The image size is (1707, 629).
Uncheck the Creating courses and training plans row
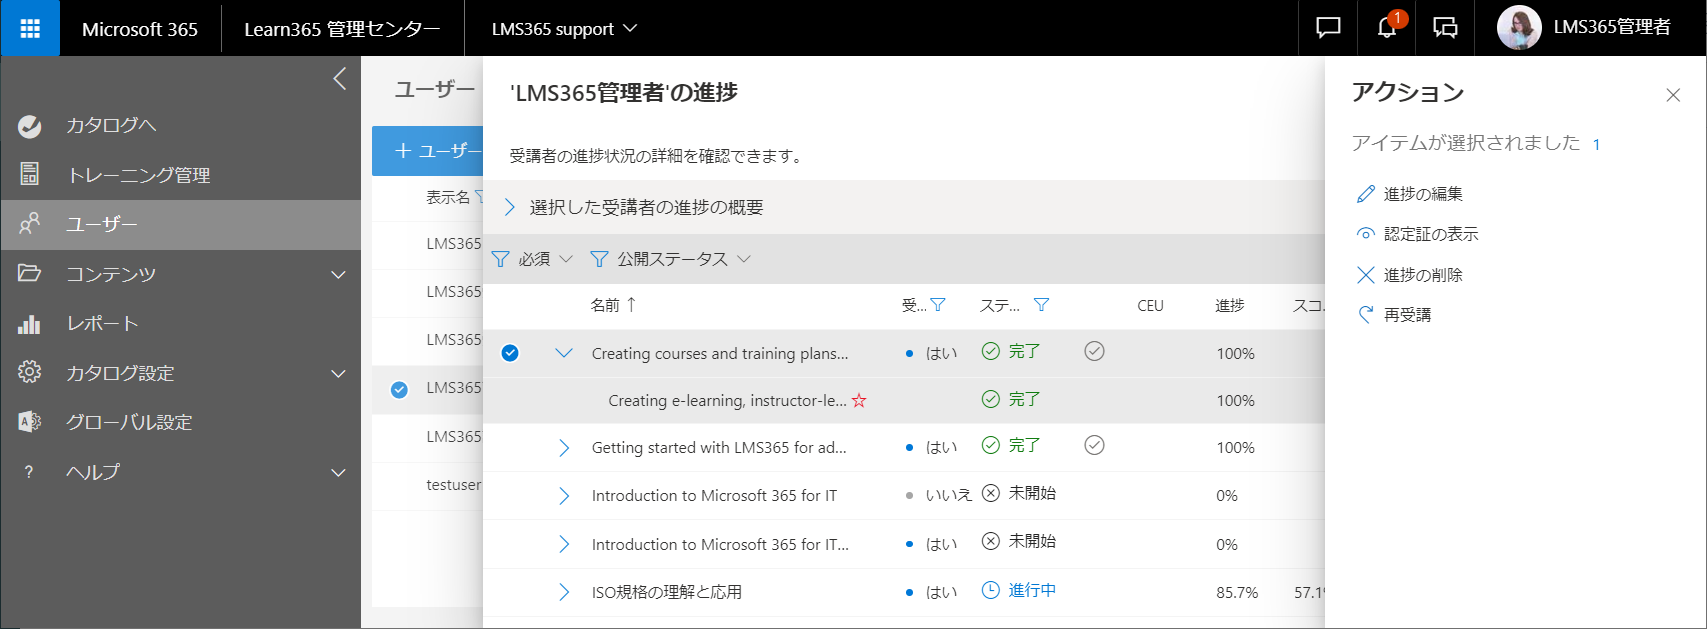pyautogui.click(x=510, y=353)
